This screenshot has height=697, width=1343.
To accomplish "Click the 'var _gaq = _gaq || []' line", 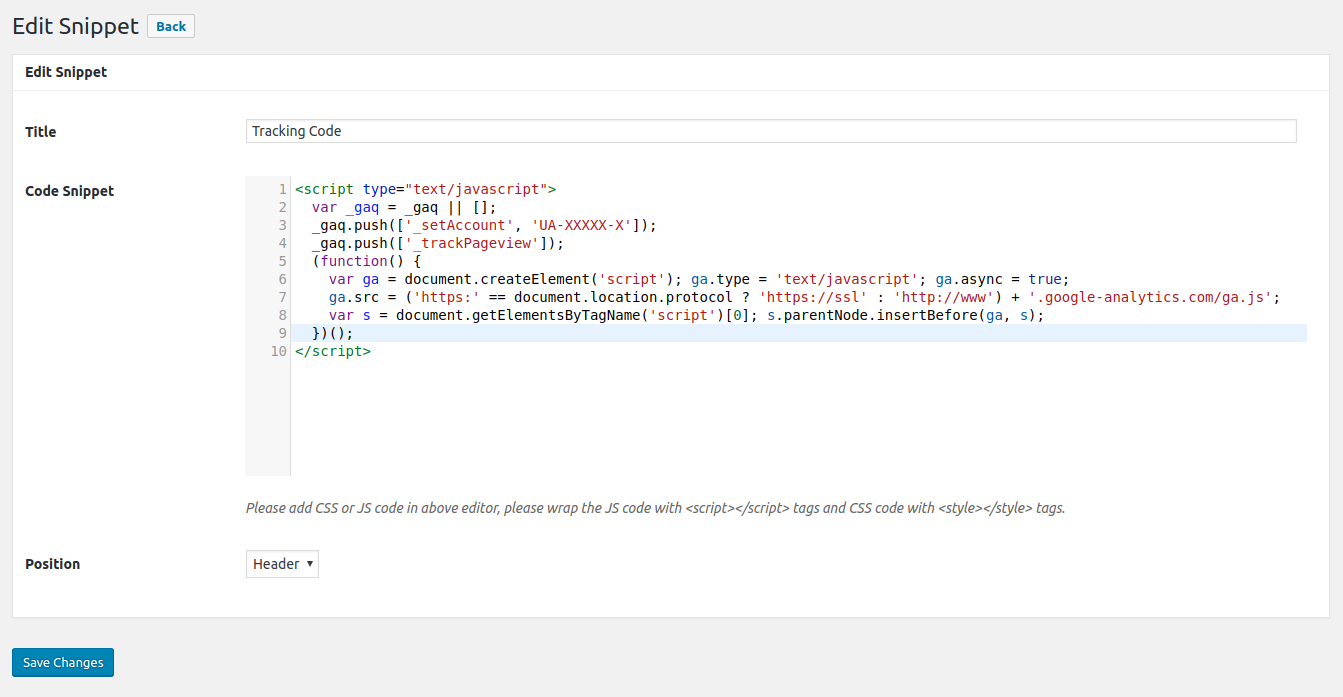I will pyautogui.click(x=404, y=207).
